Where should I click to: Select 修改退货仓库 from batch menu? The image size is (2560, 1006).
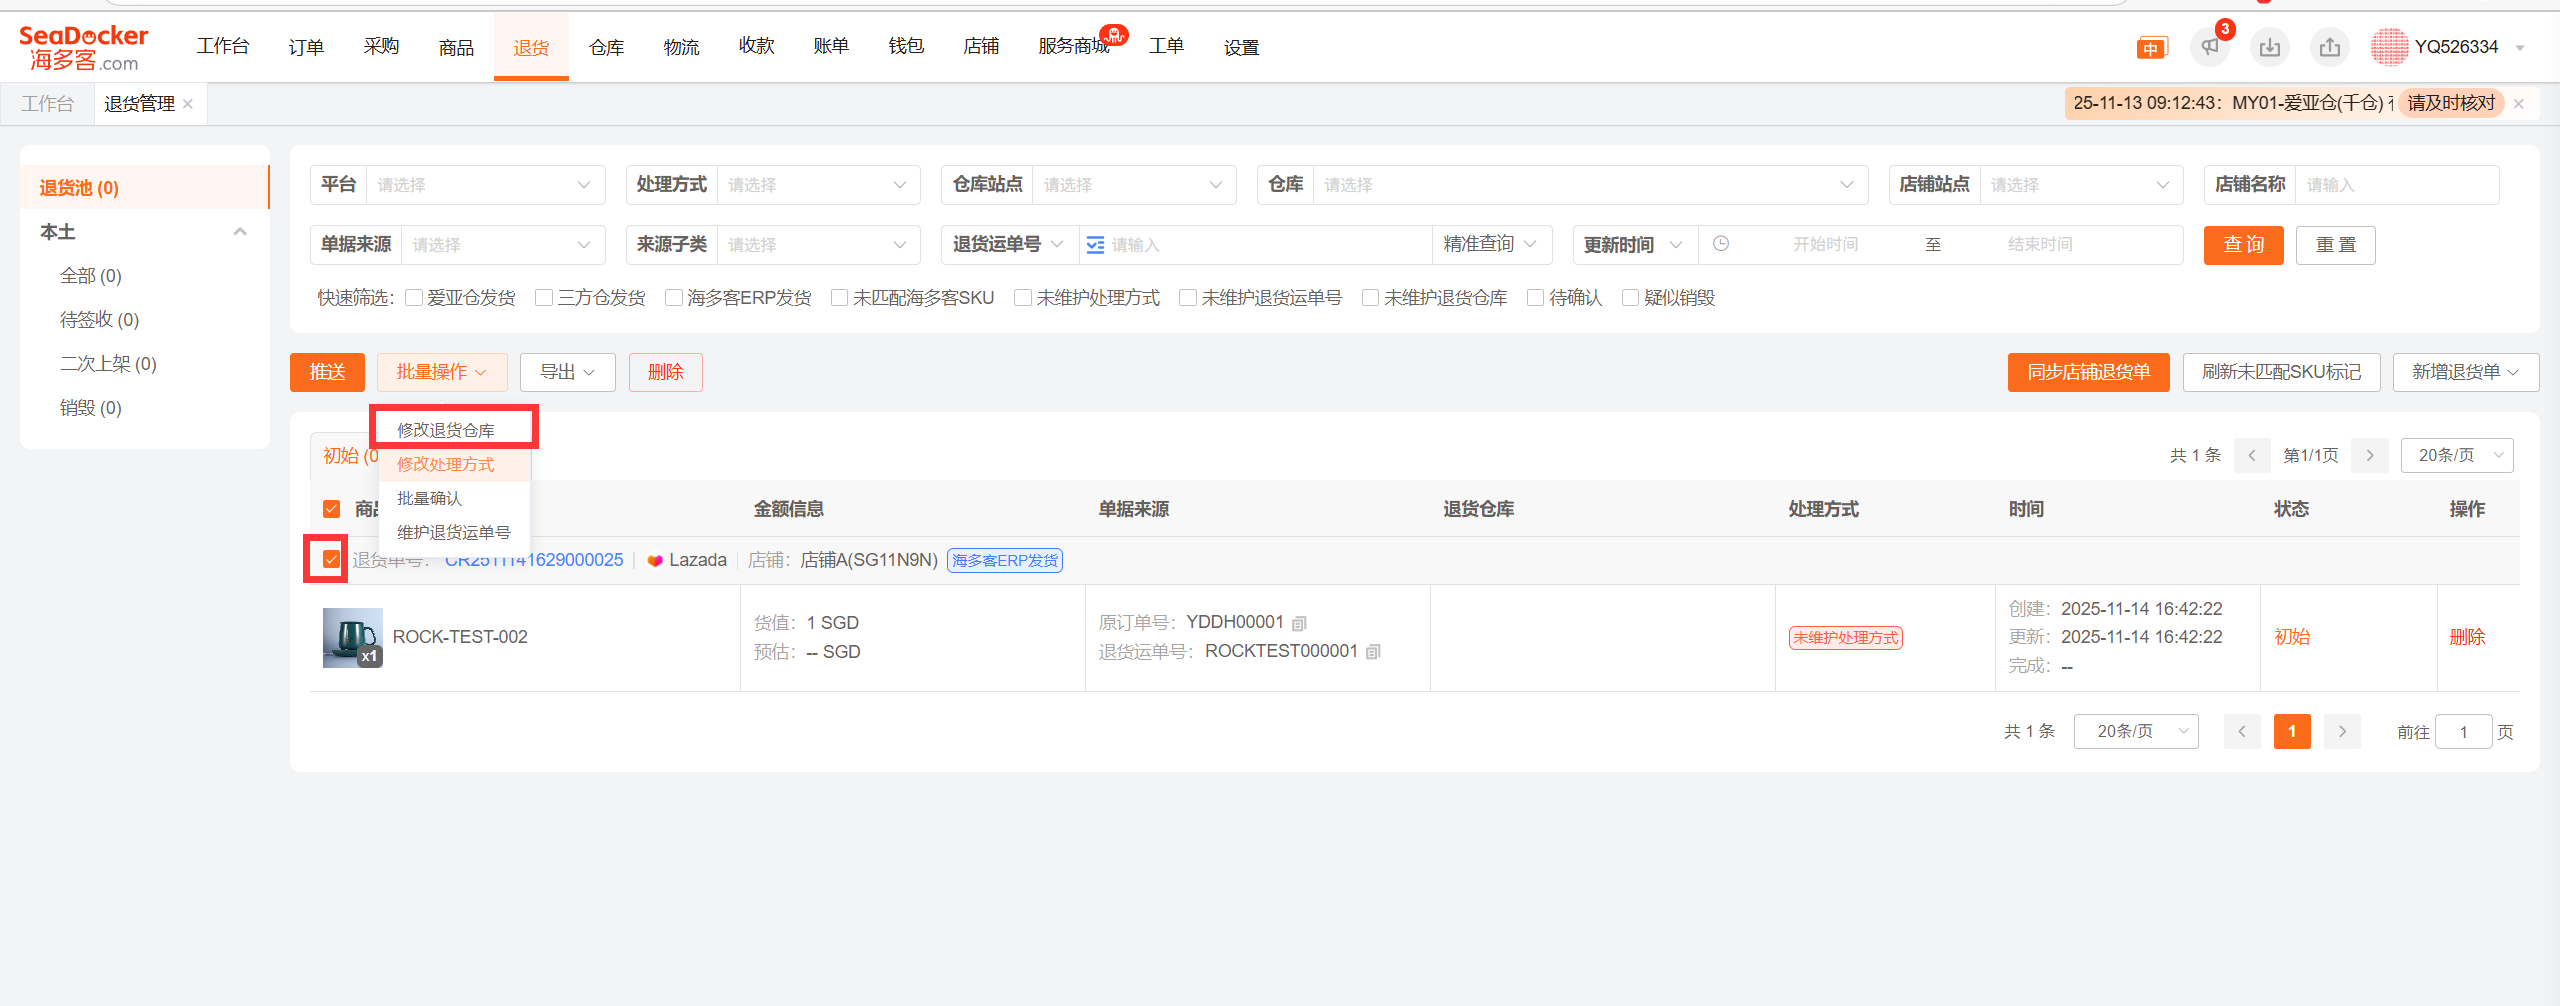[x=446, y=430]
